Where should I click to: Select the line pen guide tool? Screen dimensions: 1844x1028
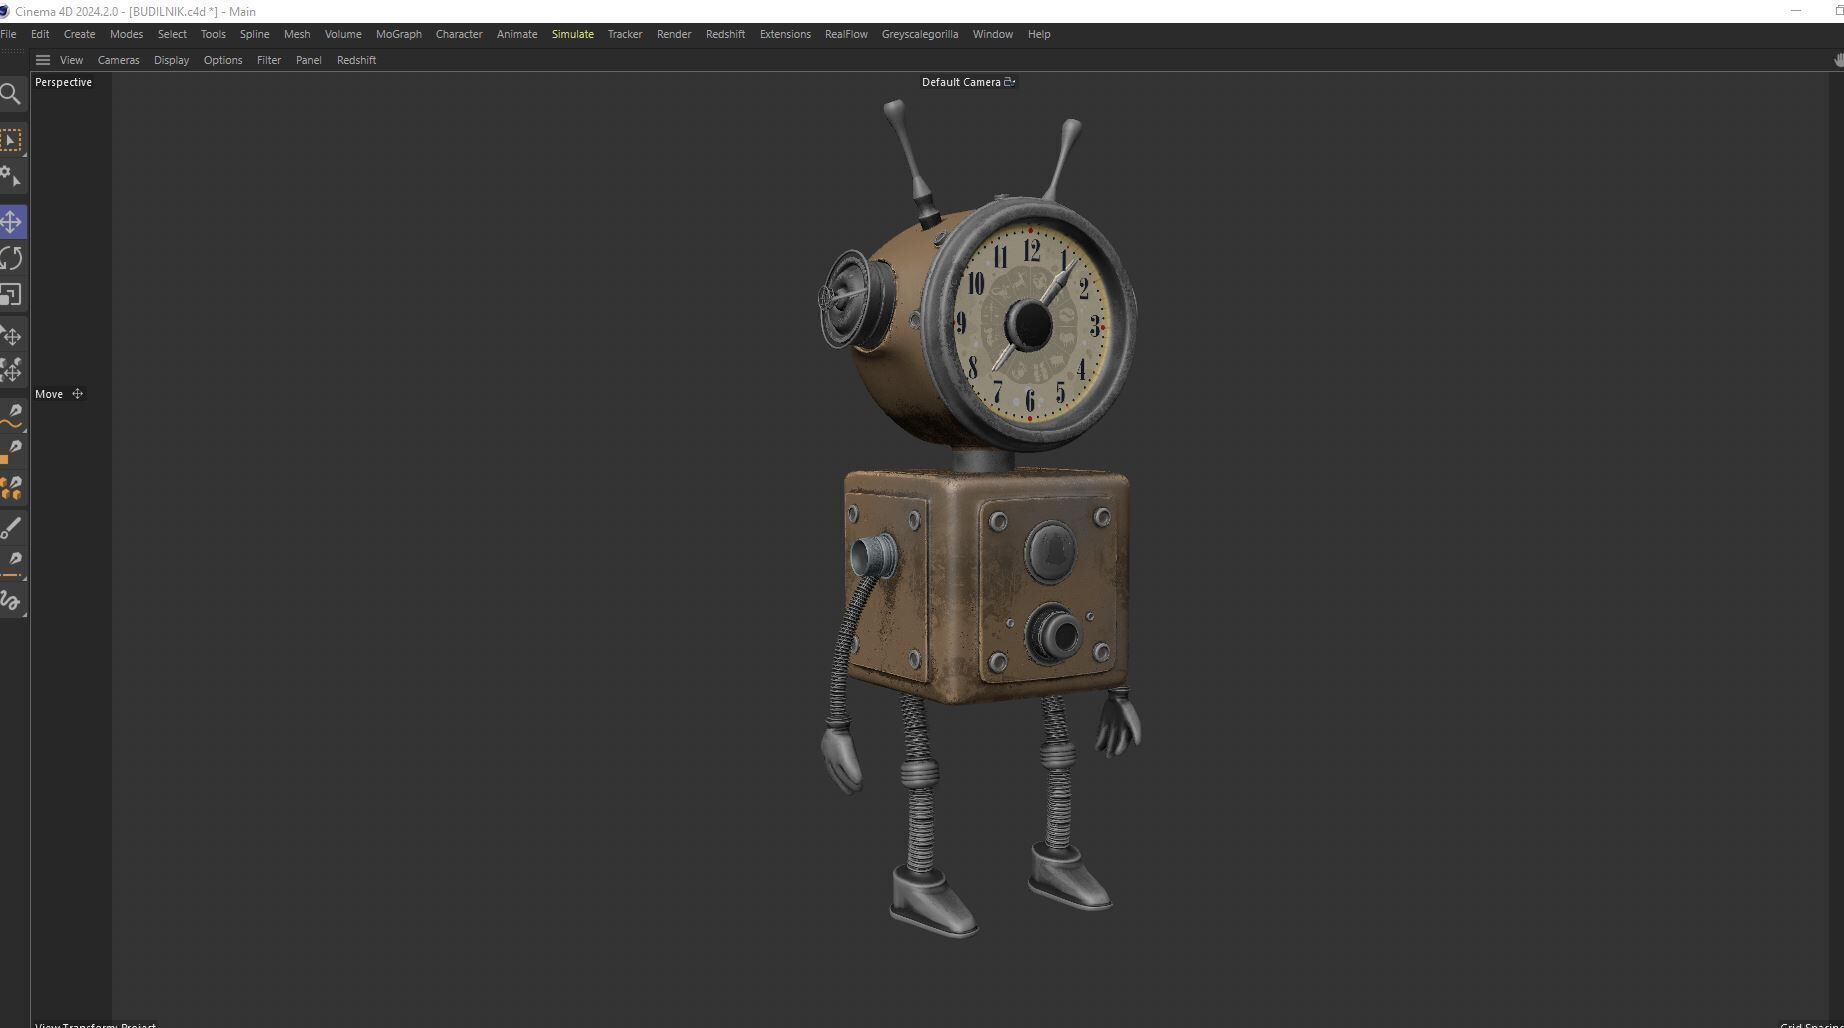pyautogui.click(x=12, y=564)
